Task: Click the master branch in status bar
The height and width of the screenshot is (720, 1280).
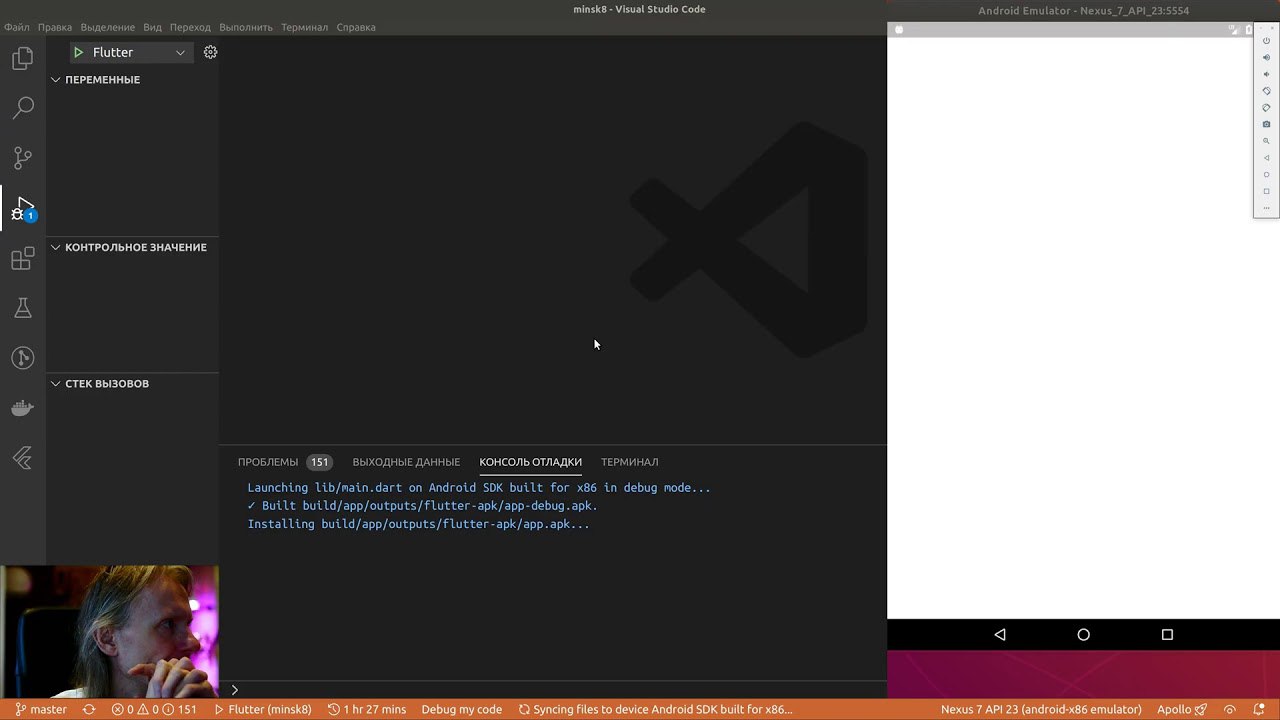Action: 41,709
